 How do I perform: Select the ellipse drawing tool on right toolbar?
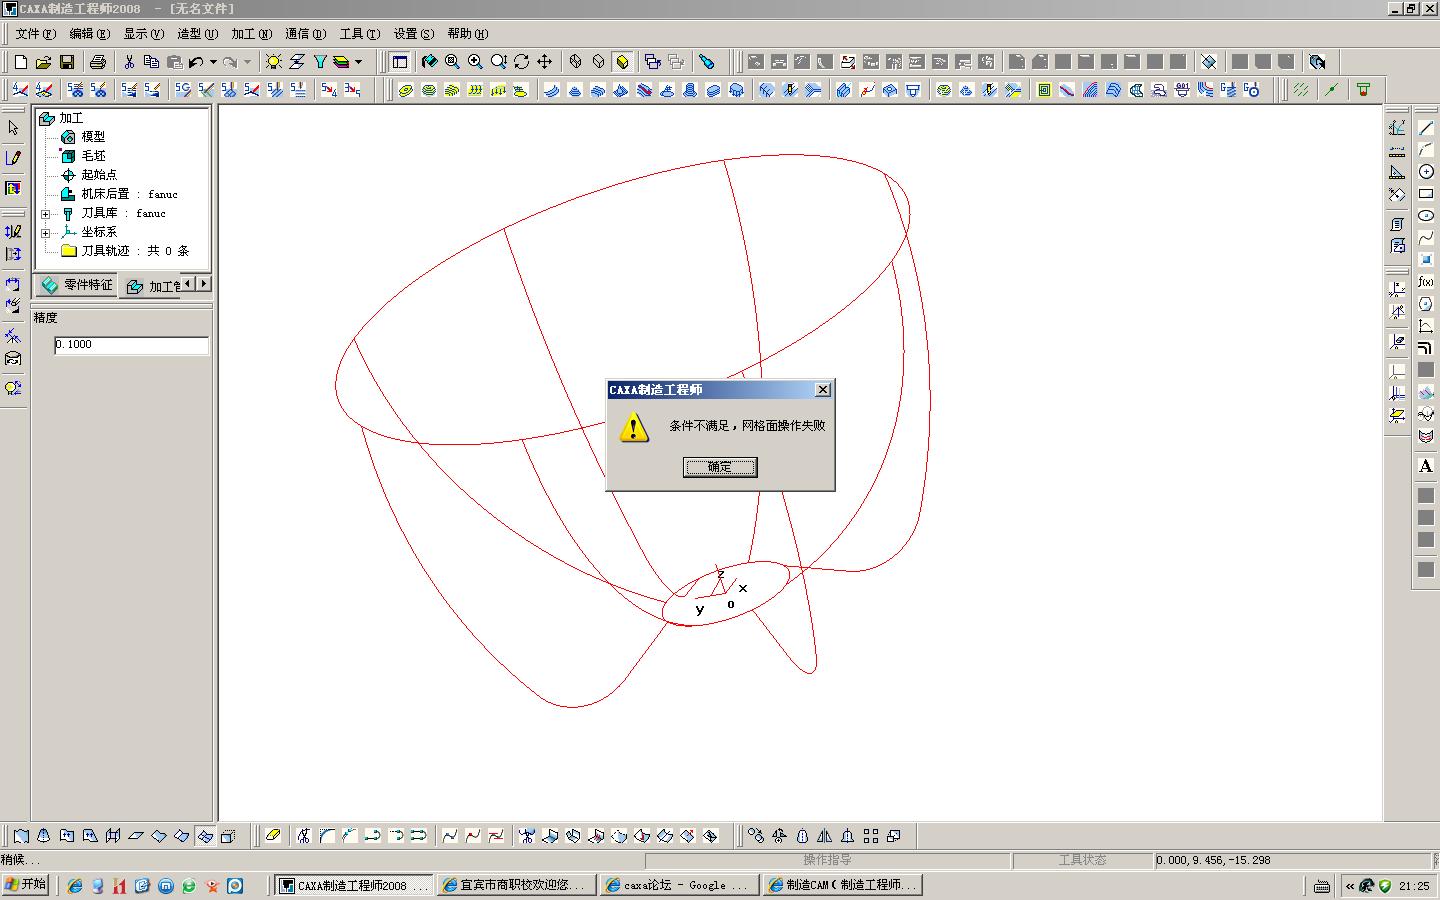point(1426,216)
